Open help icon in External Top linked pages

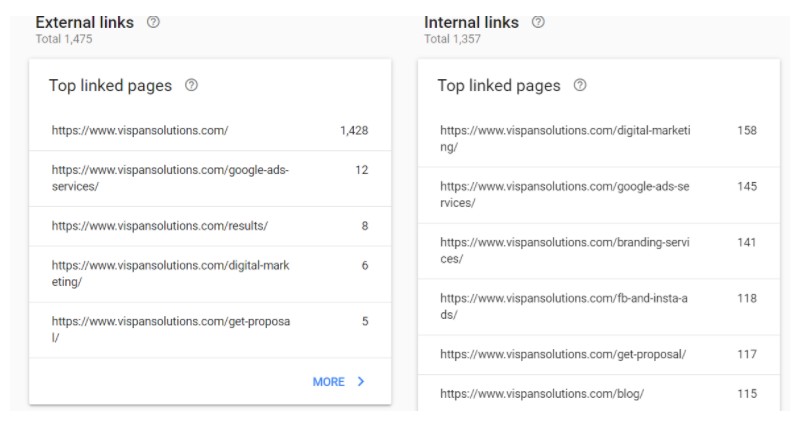click(191, 85)
